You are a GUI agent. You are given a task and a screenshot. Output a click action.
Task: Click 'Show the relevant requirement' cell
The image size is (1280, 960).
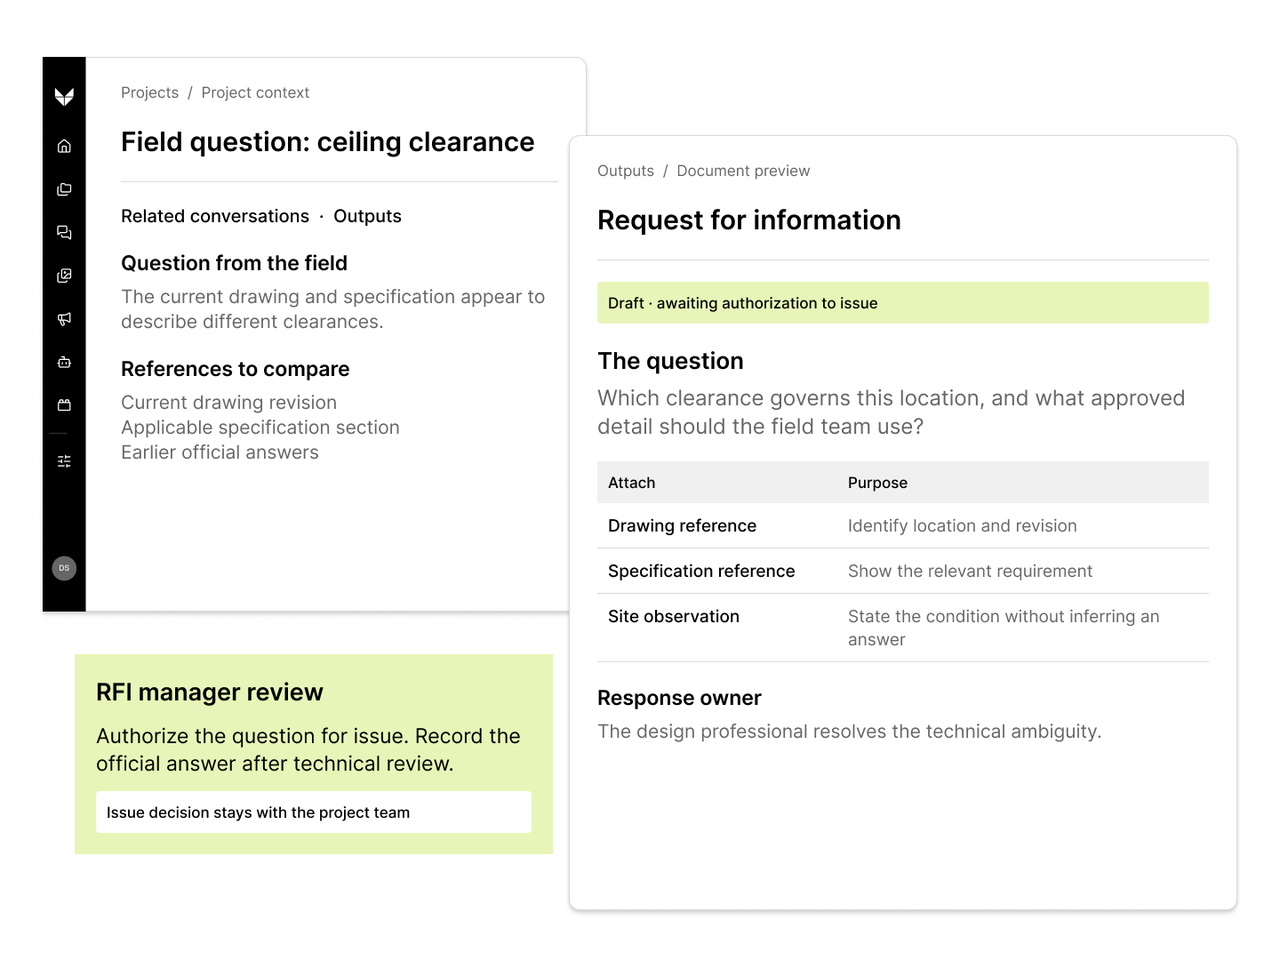click(970, 571)
